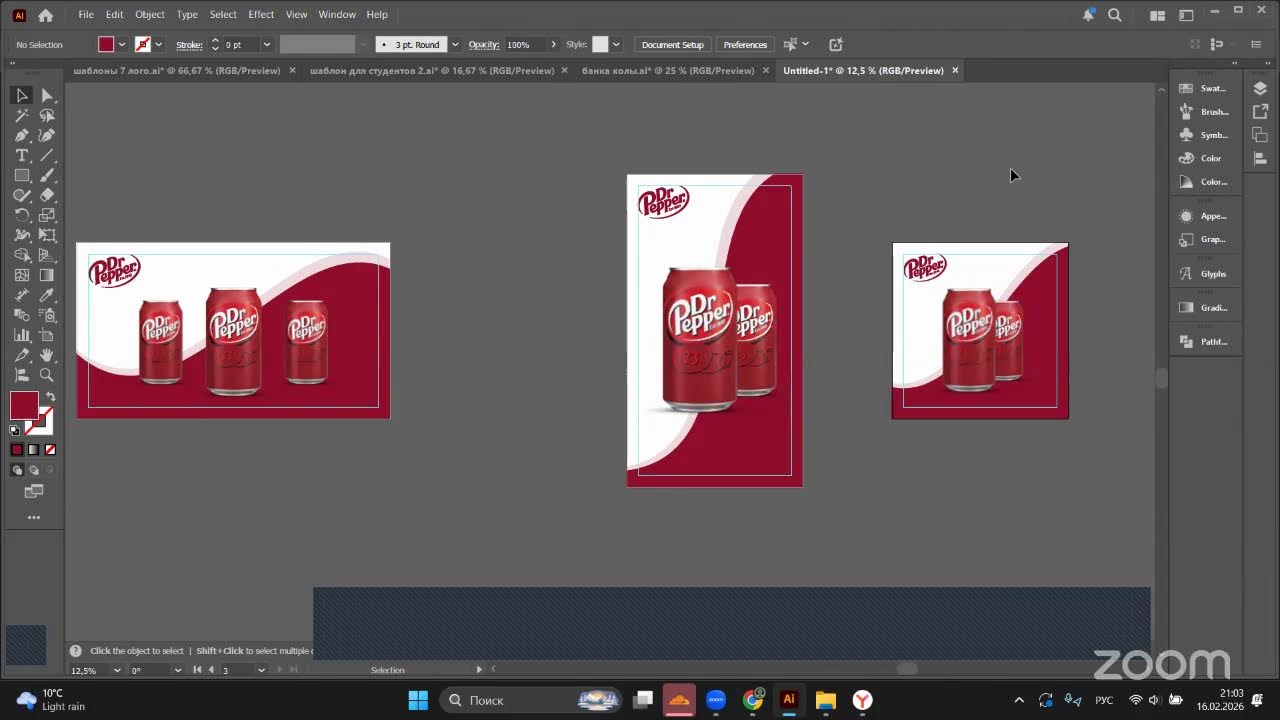The height and width of the screenshot is (720, 1280).
Task: Activate the Zoom tool in toolbar
Action: pyautogui.click(x=47, y=376)
